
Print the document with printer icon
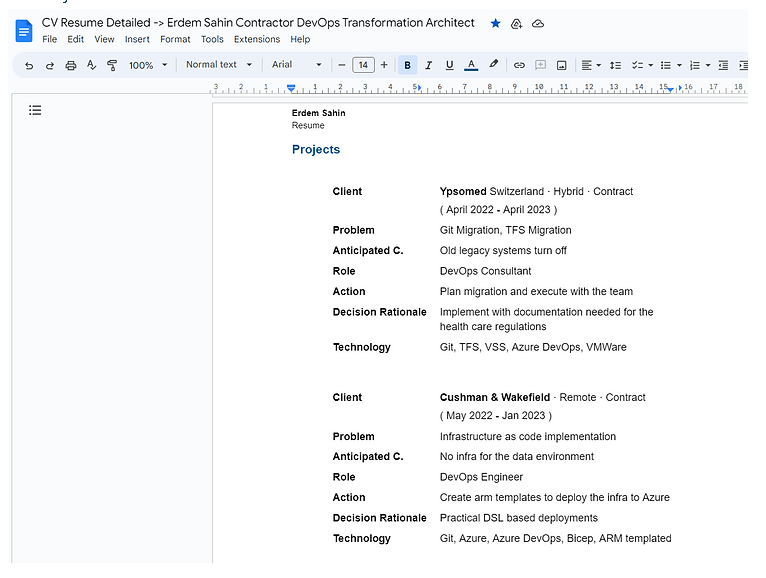71,65
